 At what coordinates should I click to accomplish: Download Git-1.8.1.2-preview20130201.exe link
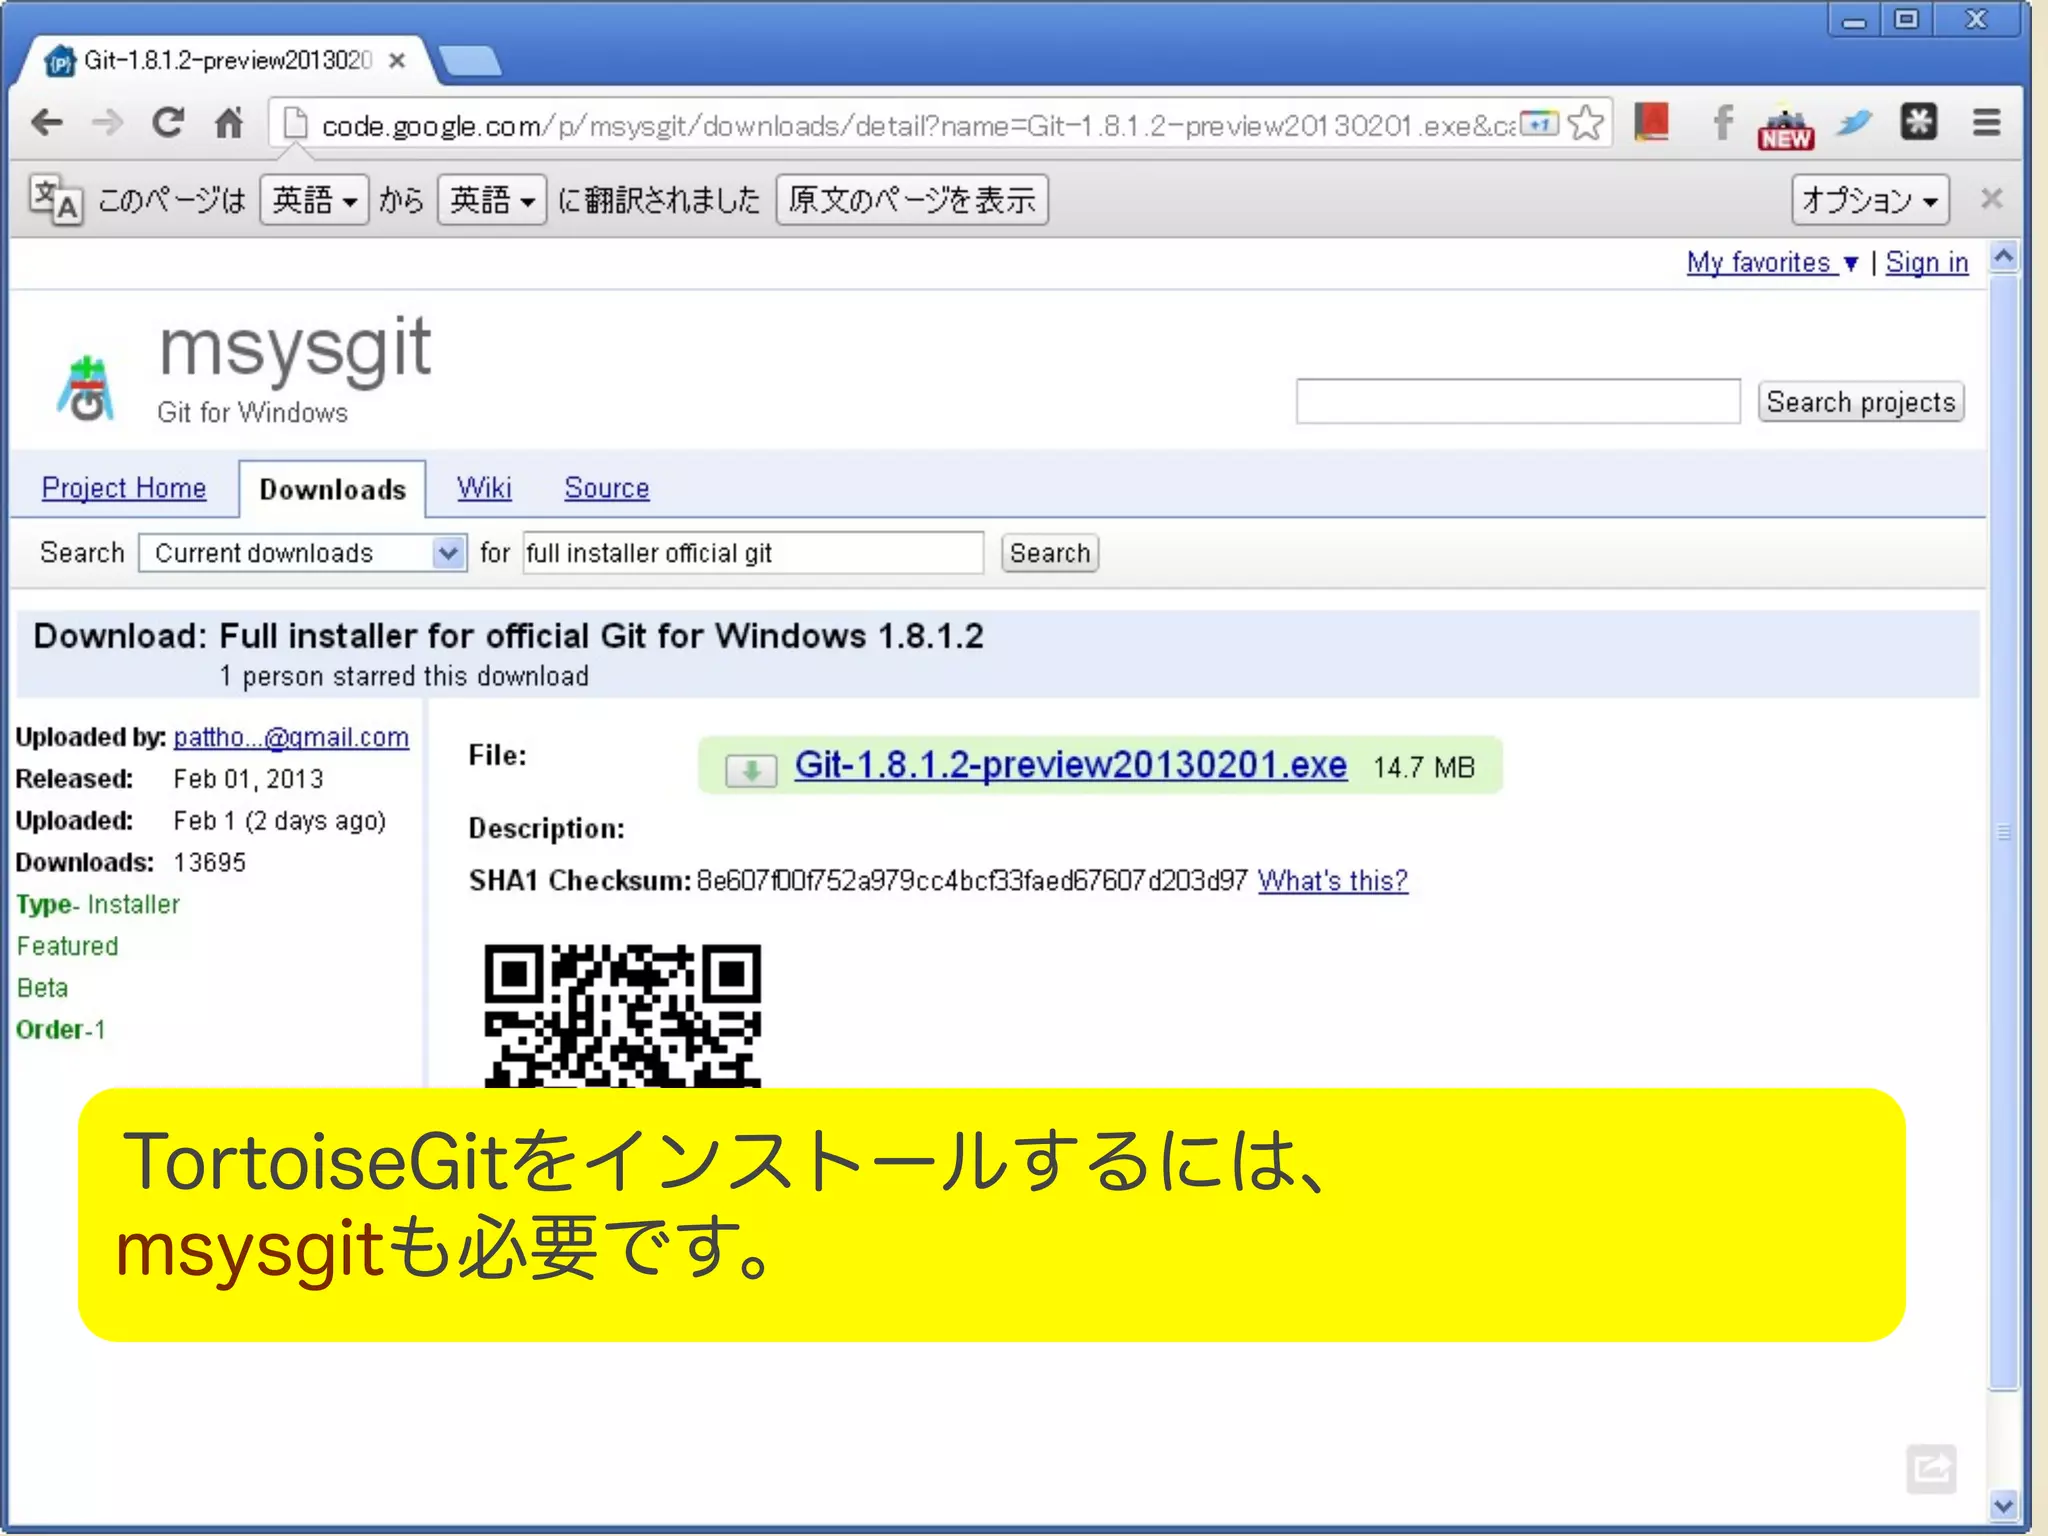point(1070,765)
